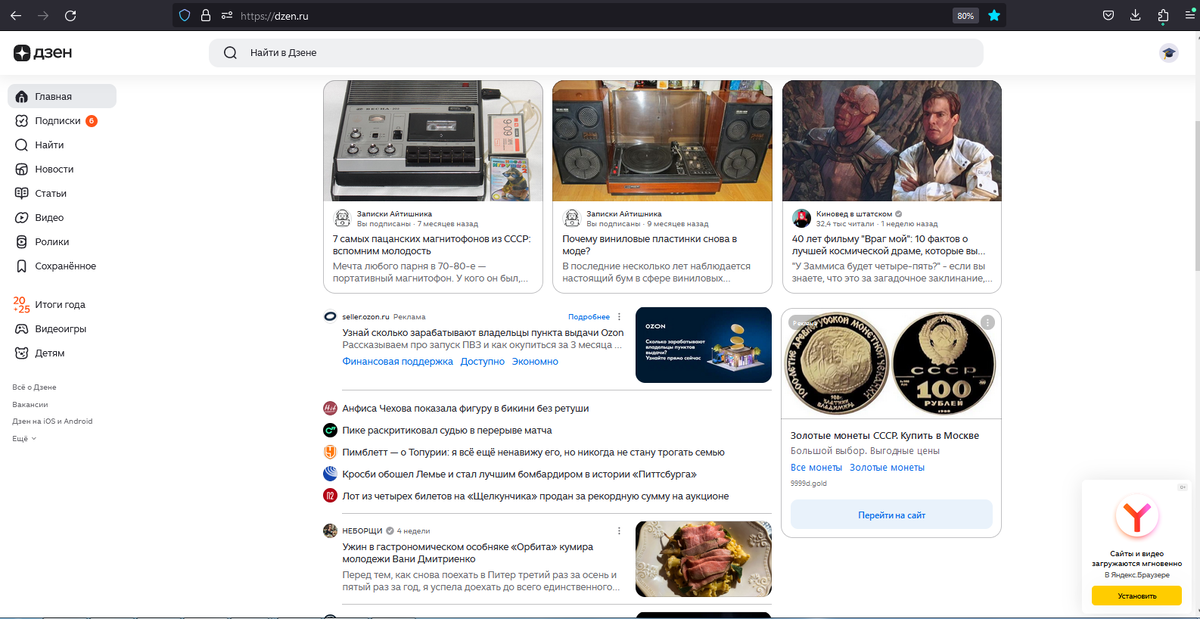Open three-dot menu on Ozon ad
This screenshot has height=619, width=1200.
coord(619,317)
